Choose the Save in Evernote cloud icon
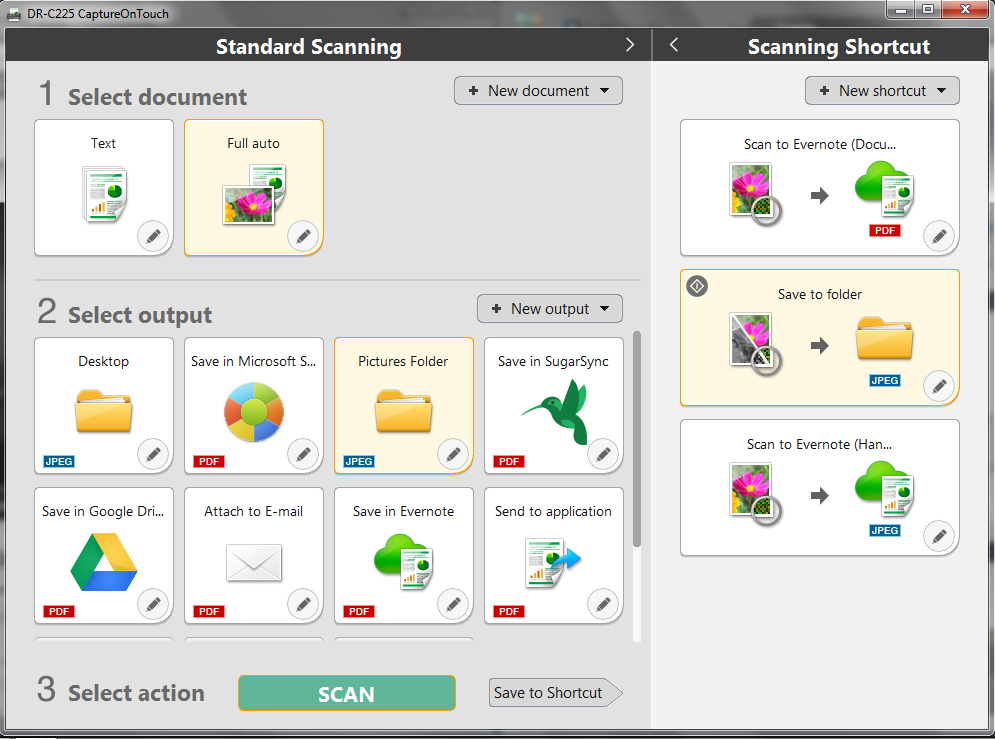Image resolution: width=995 pixels, height=739 pixels. (404, 562)
